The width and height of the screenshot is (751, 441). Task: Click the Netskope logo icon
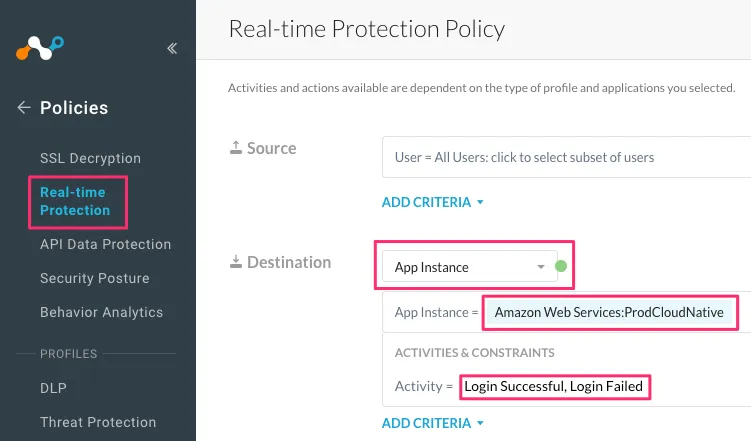pos(40,48)
